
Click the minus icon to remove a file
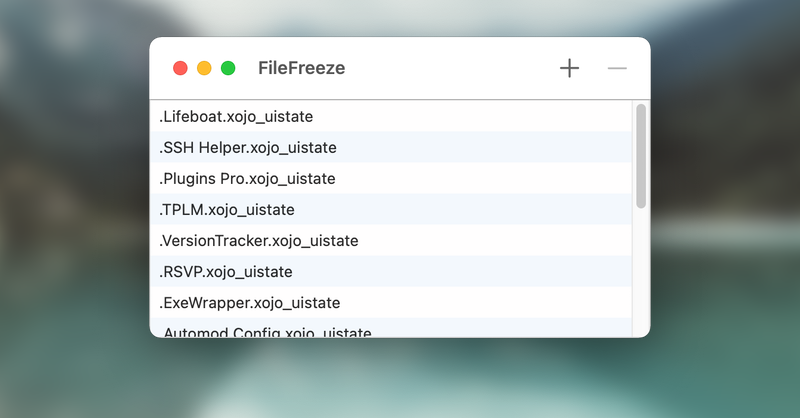[617, 68]
